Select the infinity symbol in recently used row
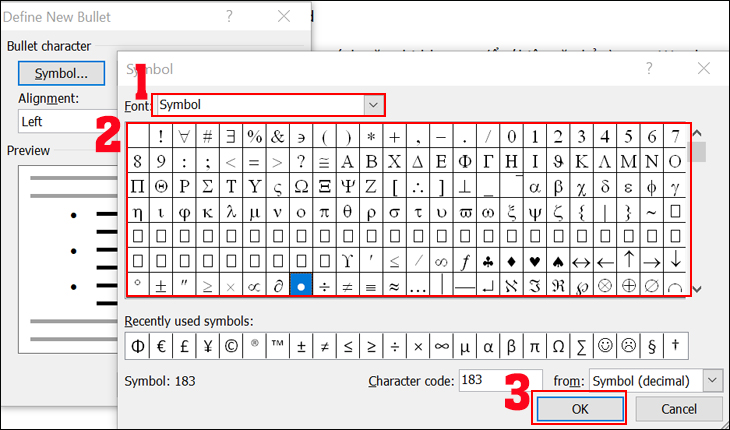Image resolution: width=730 pixels, height=430 pixels. pos(441,346)
